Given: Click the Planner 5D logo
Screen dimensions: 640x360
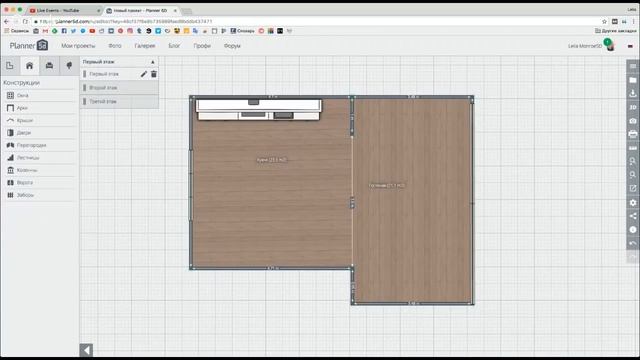Looking at the screenshot, I should 29,45.
